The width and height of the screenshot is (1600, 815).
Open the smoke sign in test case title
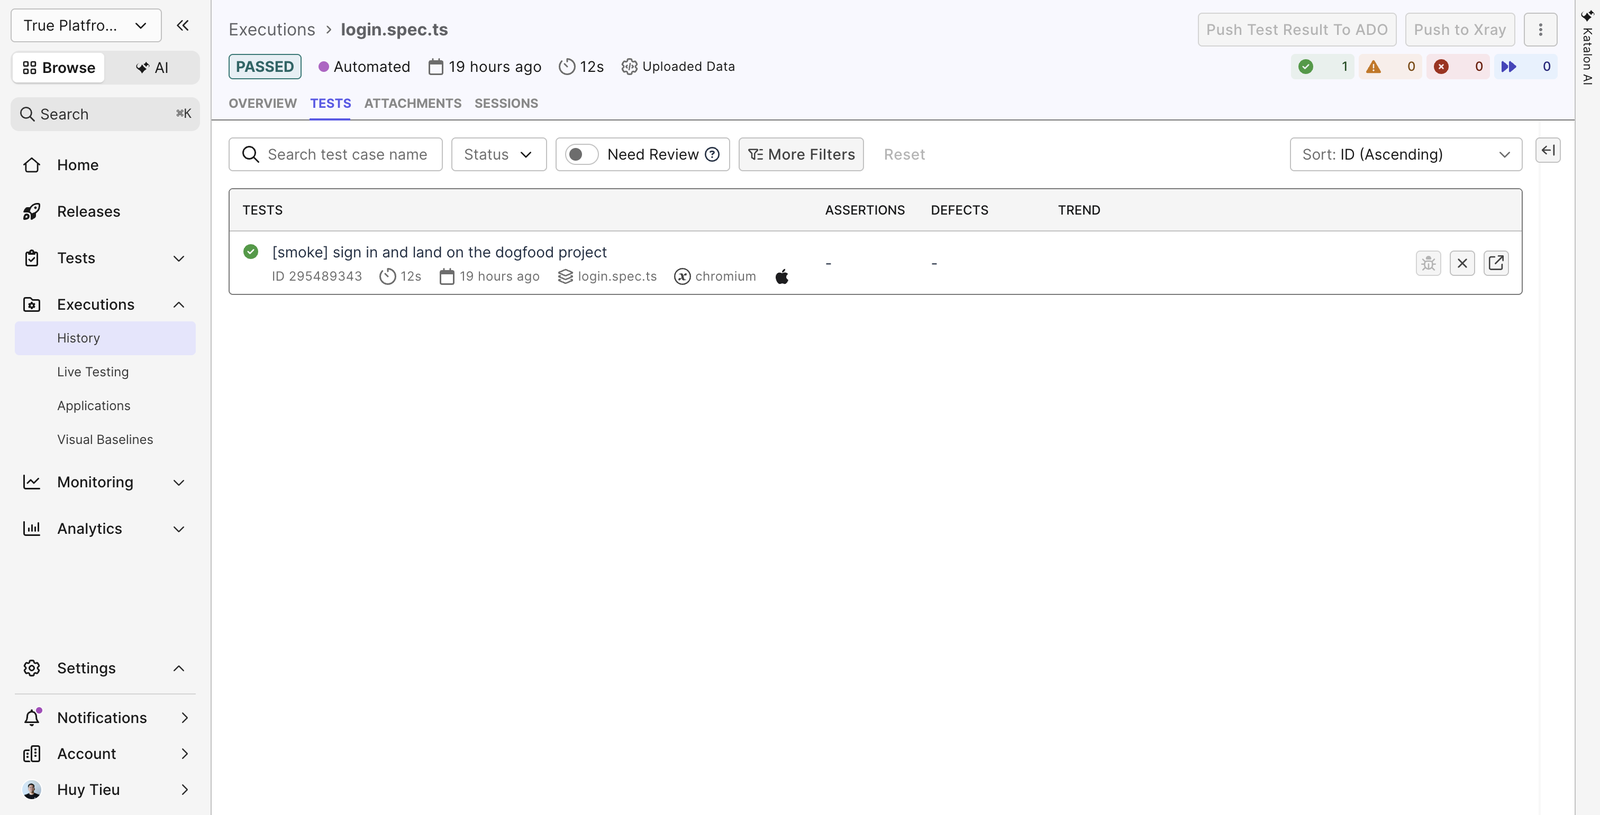(x=439, y=252)
